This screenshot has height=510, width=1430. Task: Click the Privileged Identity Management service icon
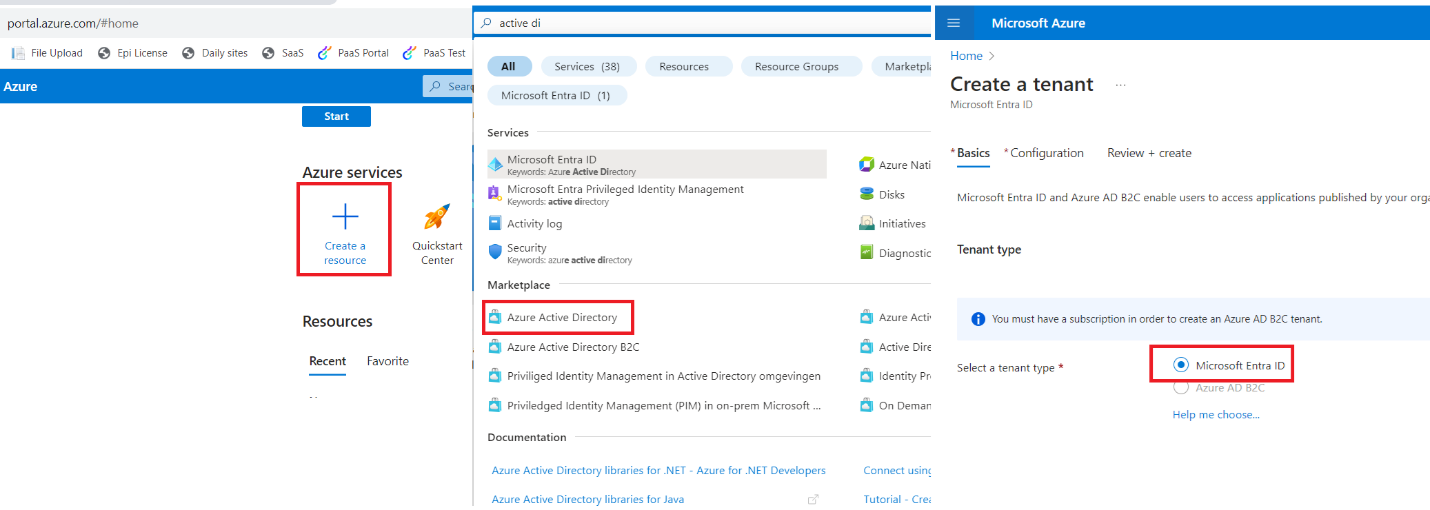pos(495,194)
